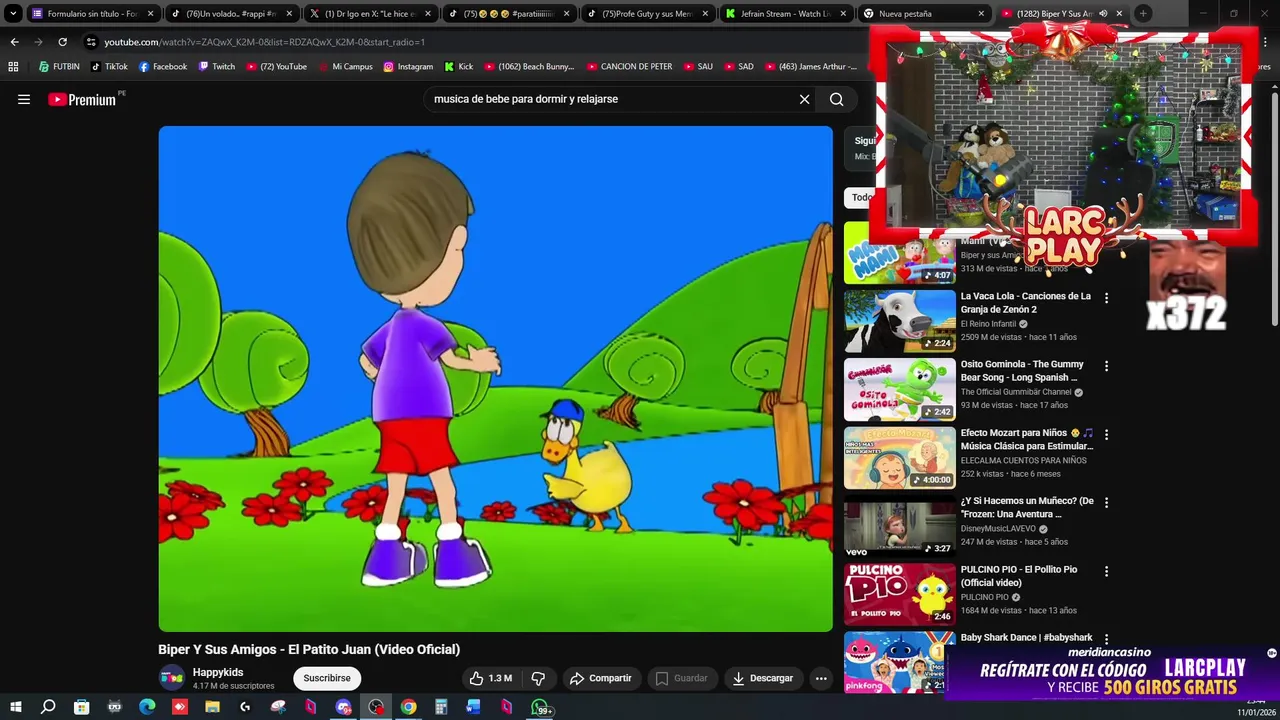Click the Guardar save button
Image resolution: width=1280 pixels, height=720 pixels.
[681, 678]
